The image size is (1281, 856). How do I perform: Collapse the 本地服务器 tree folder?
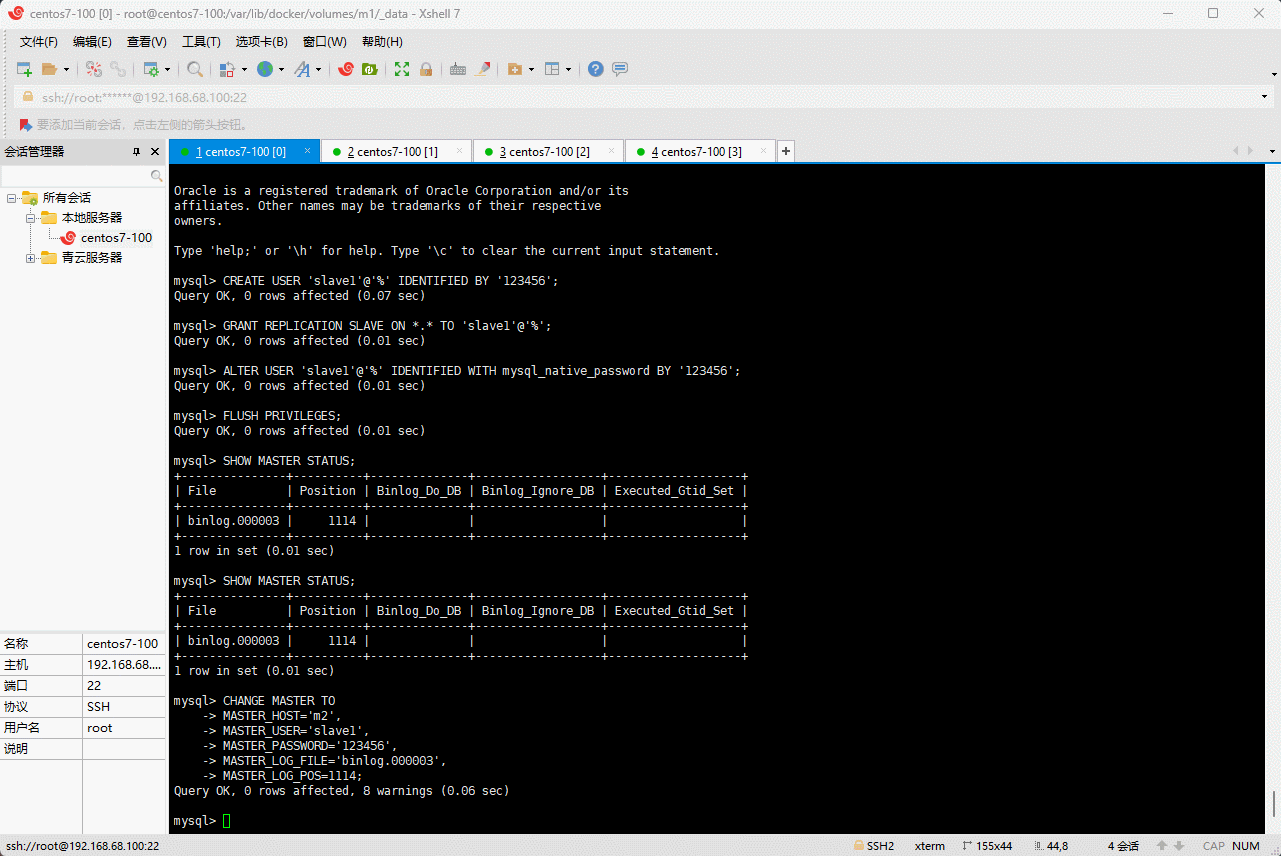click(x=30, y=218)
